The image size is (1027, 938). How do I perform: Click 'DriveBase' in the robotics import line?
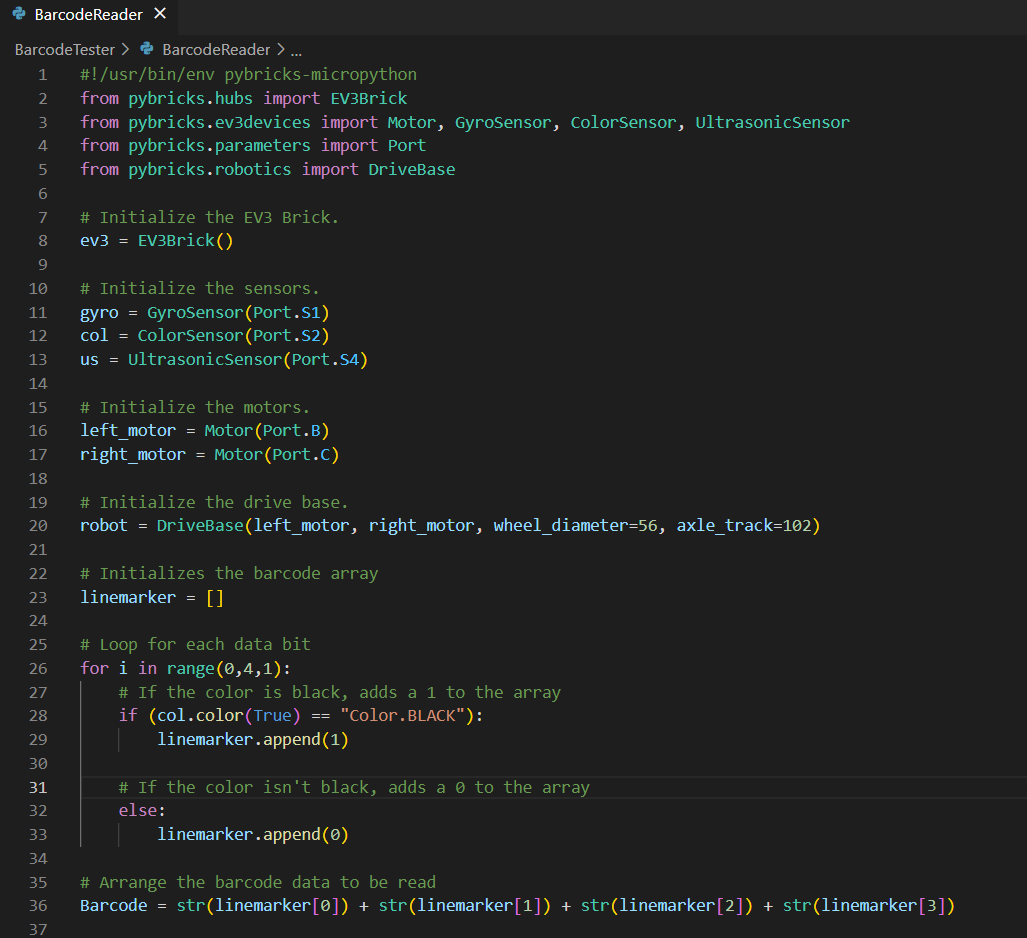[411, 170]
